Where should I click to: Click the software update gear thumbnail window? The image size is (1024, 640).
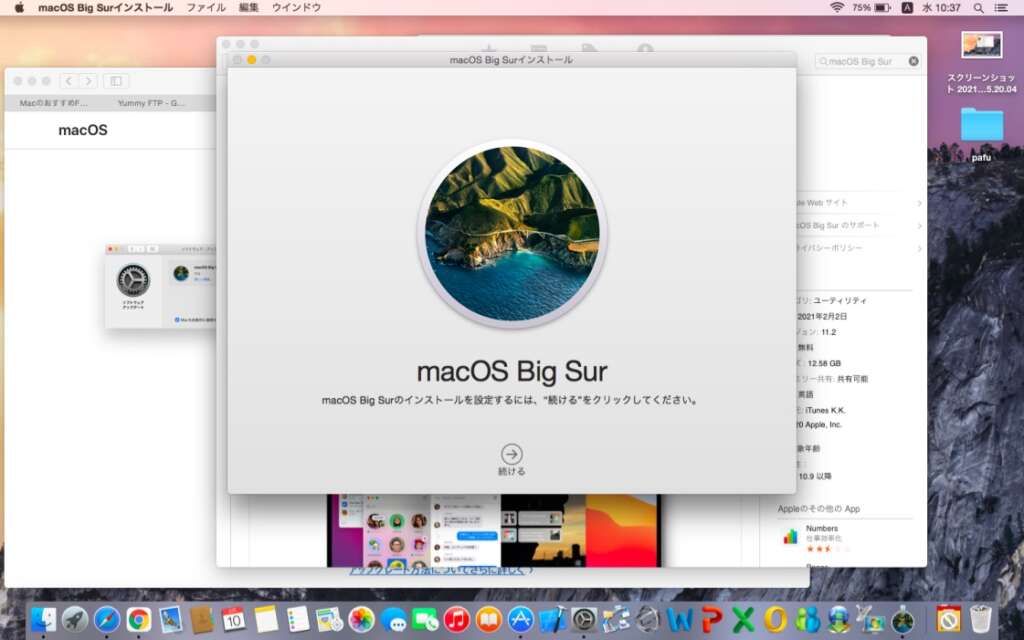tap(161, 286)
